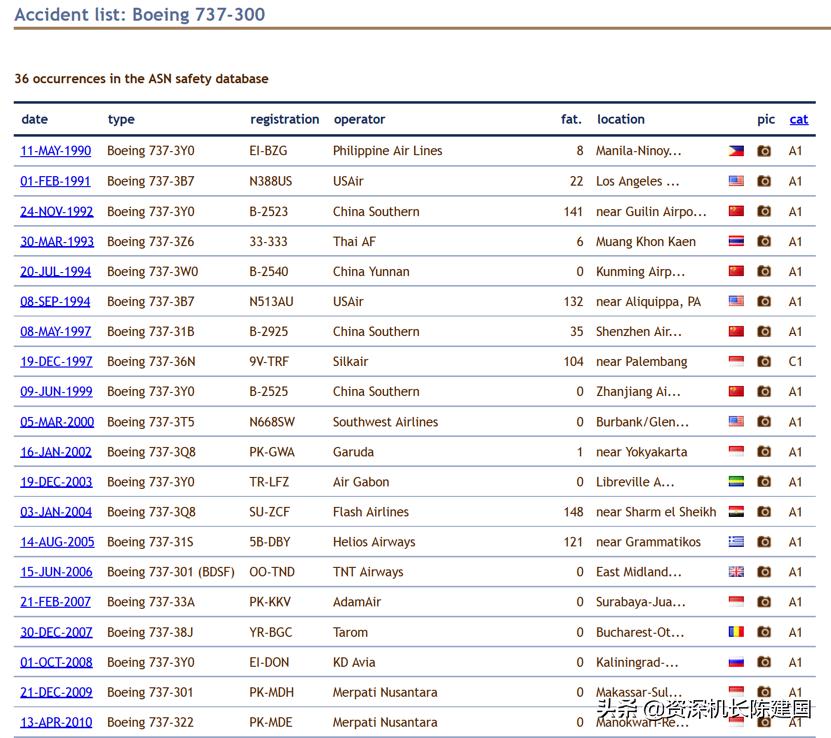Follow the 19-DEC-1997 date link
831x738 pixels.
tap(56, 361)
